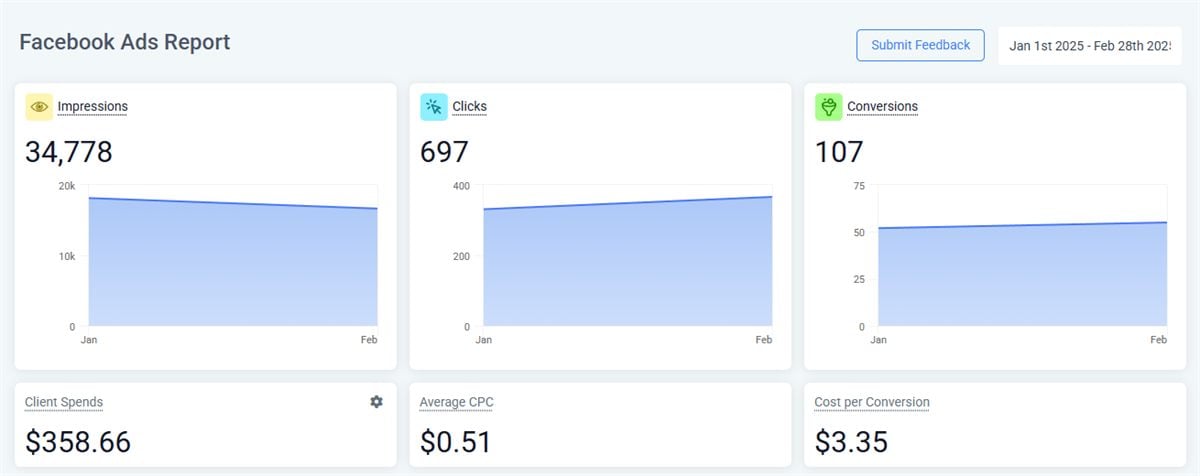Click the 20k axis label in Impressions chart
Viewport: 1200px width, 476px height.
click(x=67, y=186)
